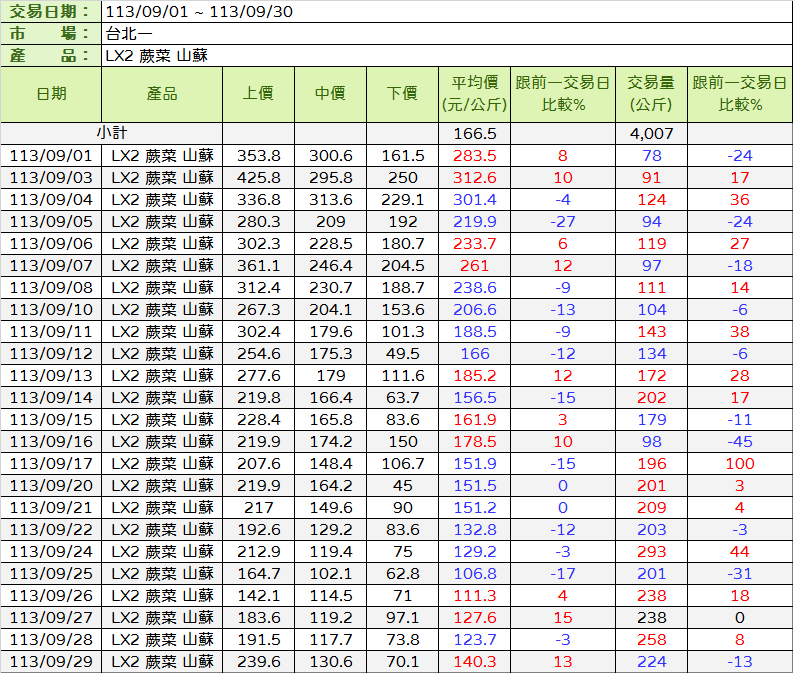Click the 下價 column header
The image size is (793, 673).
402,94
